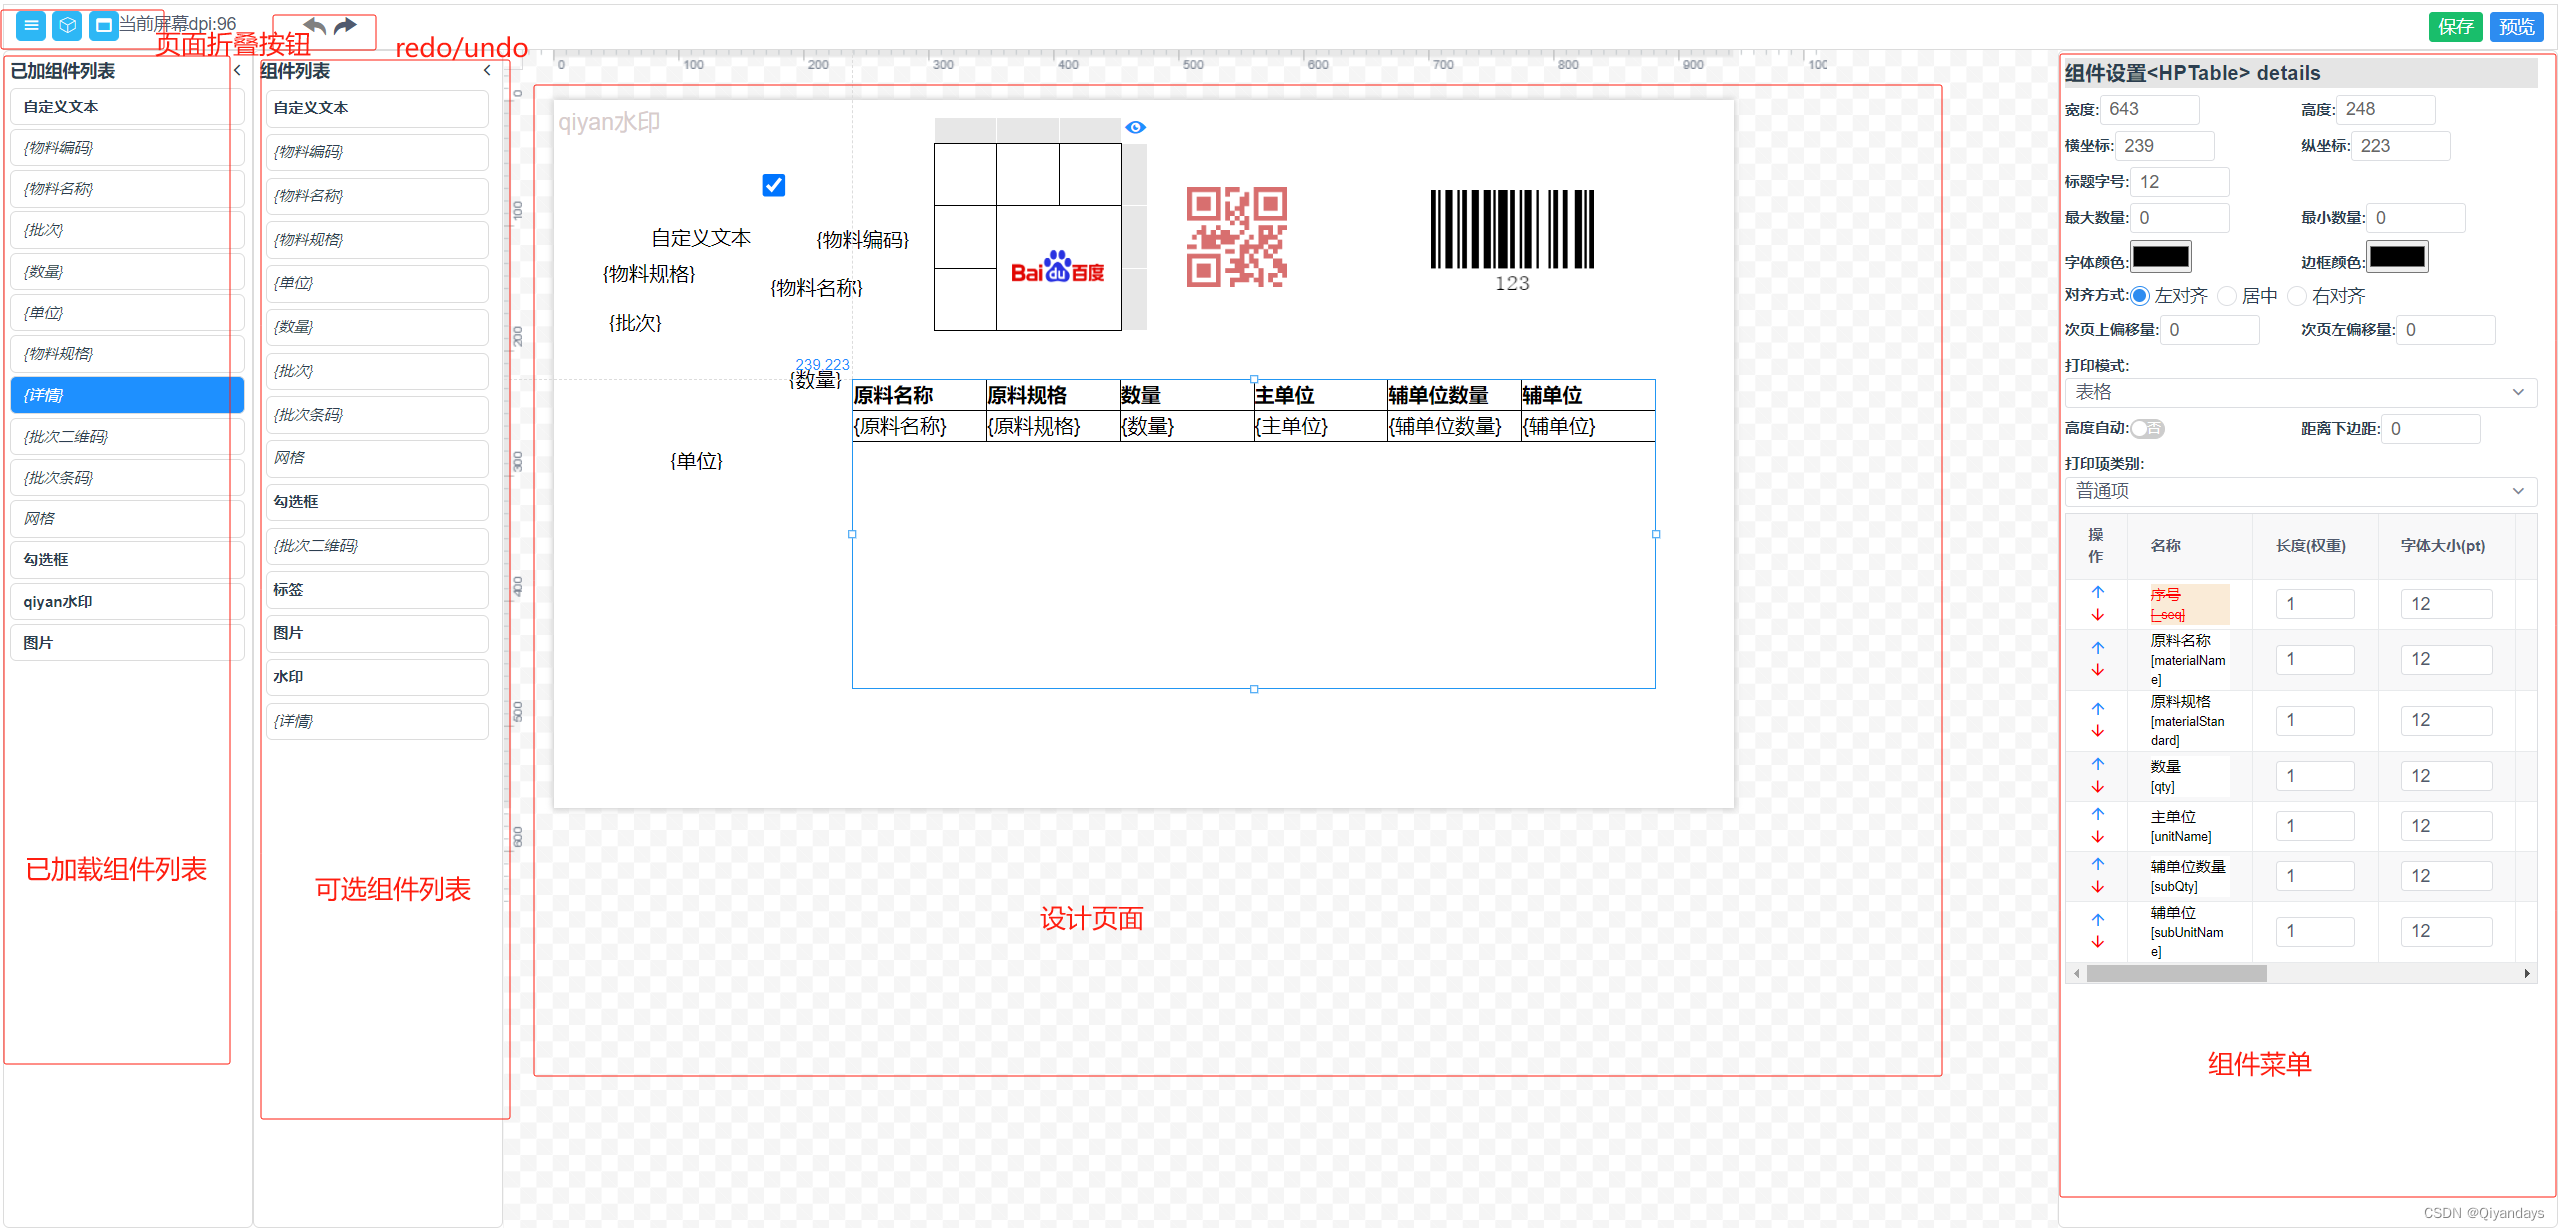Select the QR code on the canvas

tap(1236, 237)
